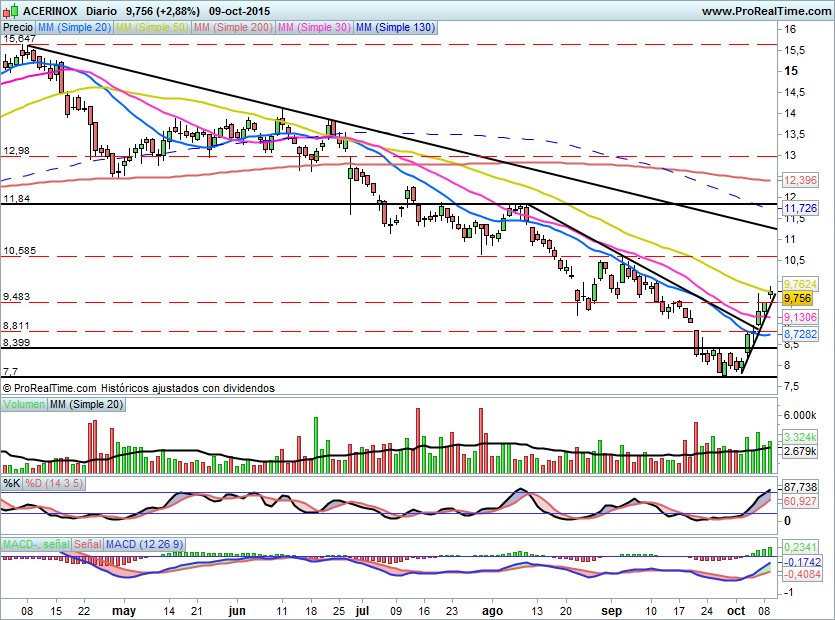Screen dimensions: 835x620
Task: Open the www.ProRealTime.com link
Action: coord(765,11)
